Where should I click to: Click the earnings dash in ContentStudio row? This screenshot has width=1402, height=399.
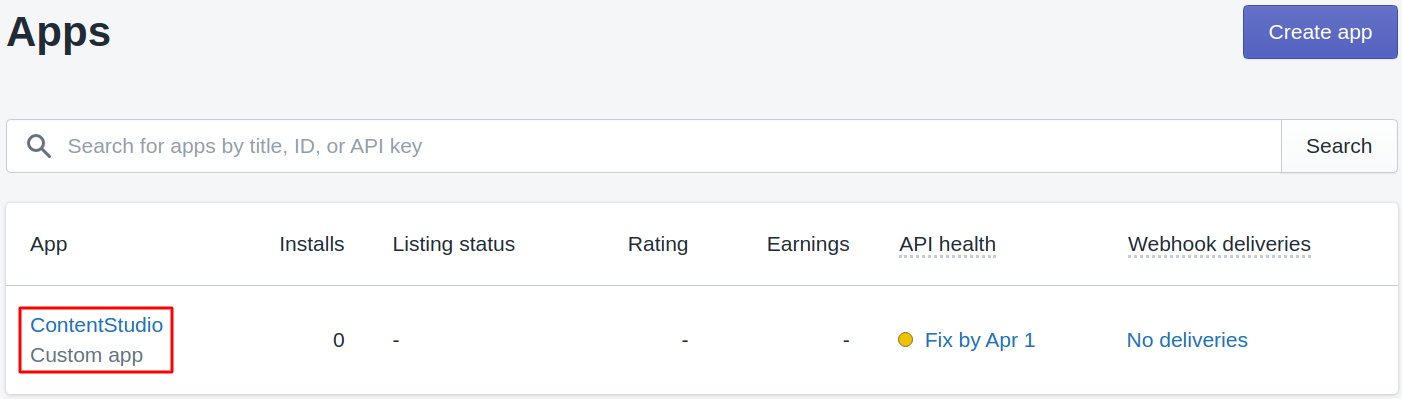[846, 340]
